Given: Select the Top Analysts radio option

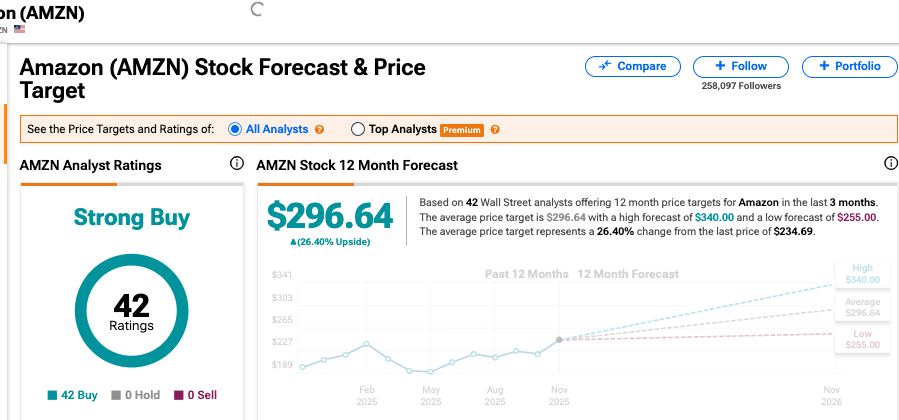Looking at the screenshot, I should (358, 129).
